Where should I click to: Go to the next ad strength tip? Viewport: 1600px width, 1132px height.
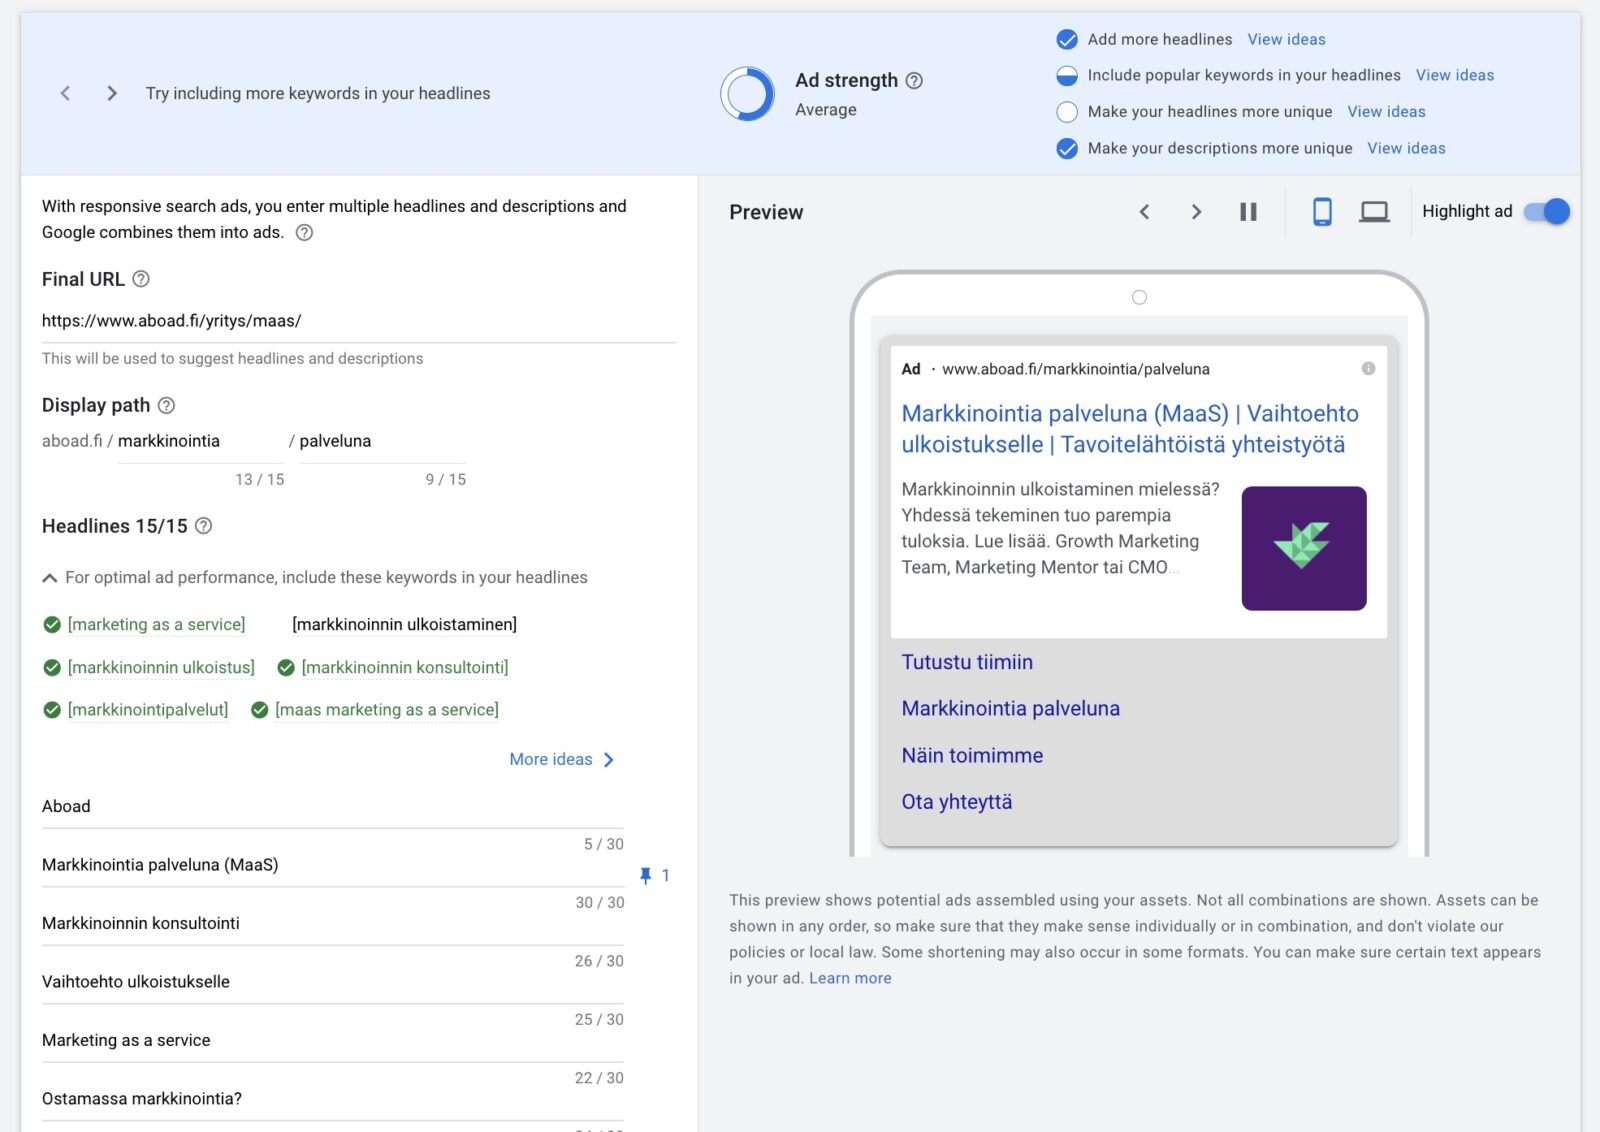pos(112,94)
